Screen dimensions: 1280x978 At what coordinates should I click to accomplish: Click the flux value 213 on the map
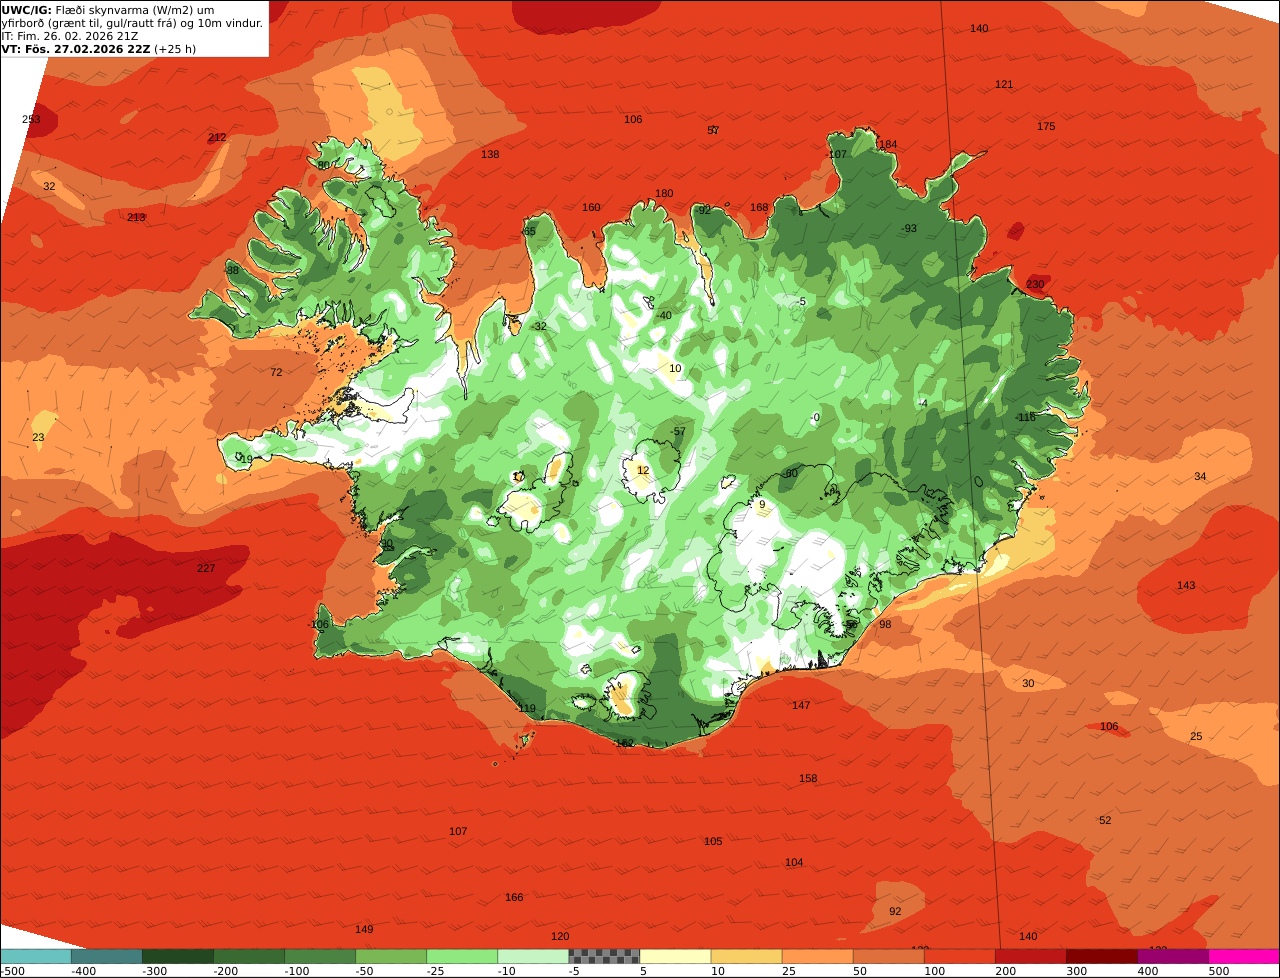click(136, 217)
